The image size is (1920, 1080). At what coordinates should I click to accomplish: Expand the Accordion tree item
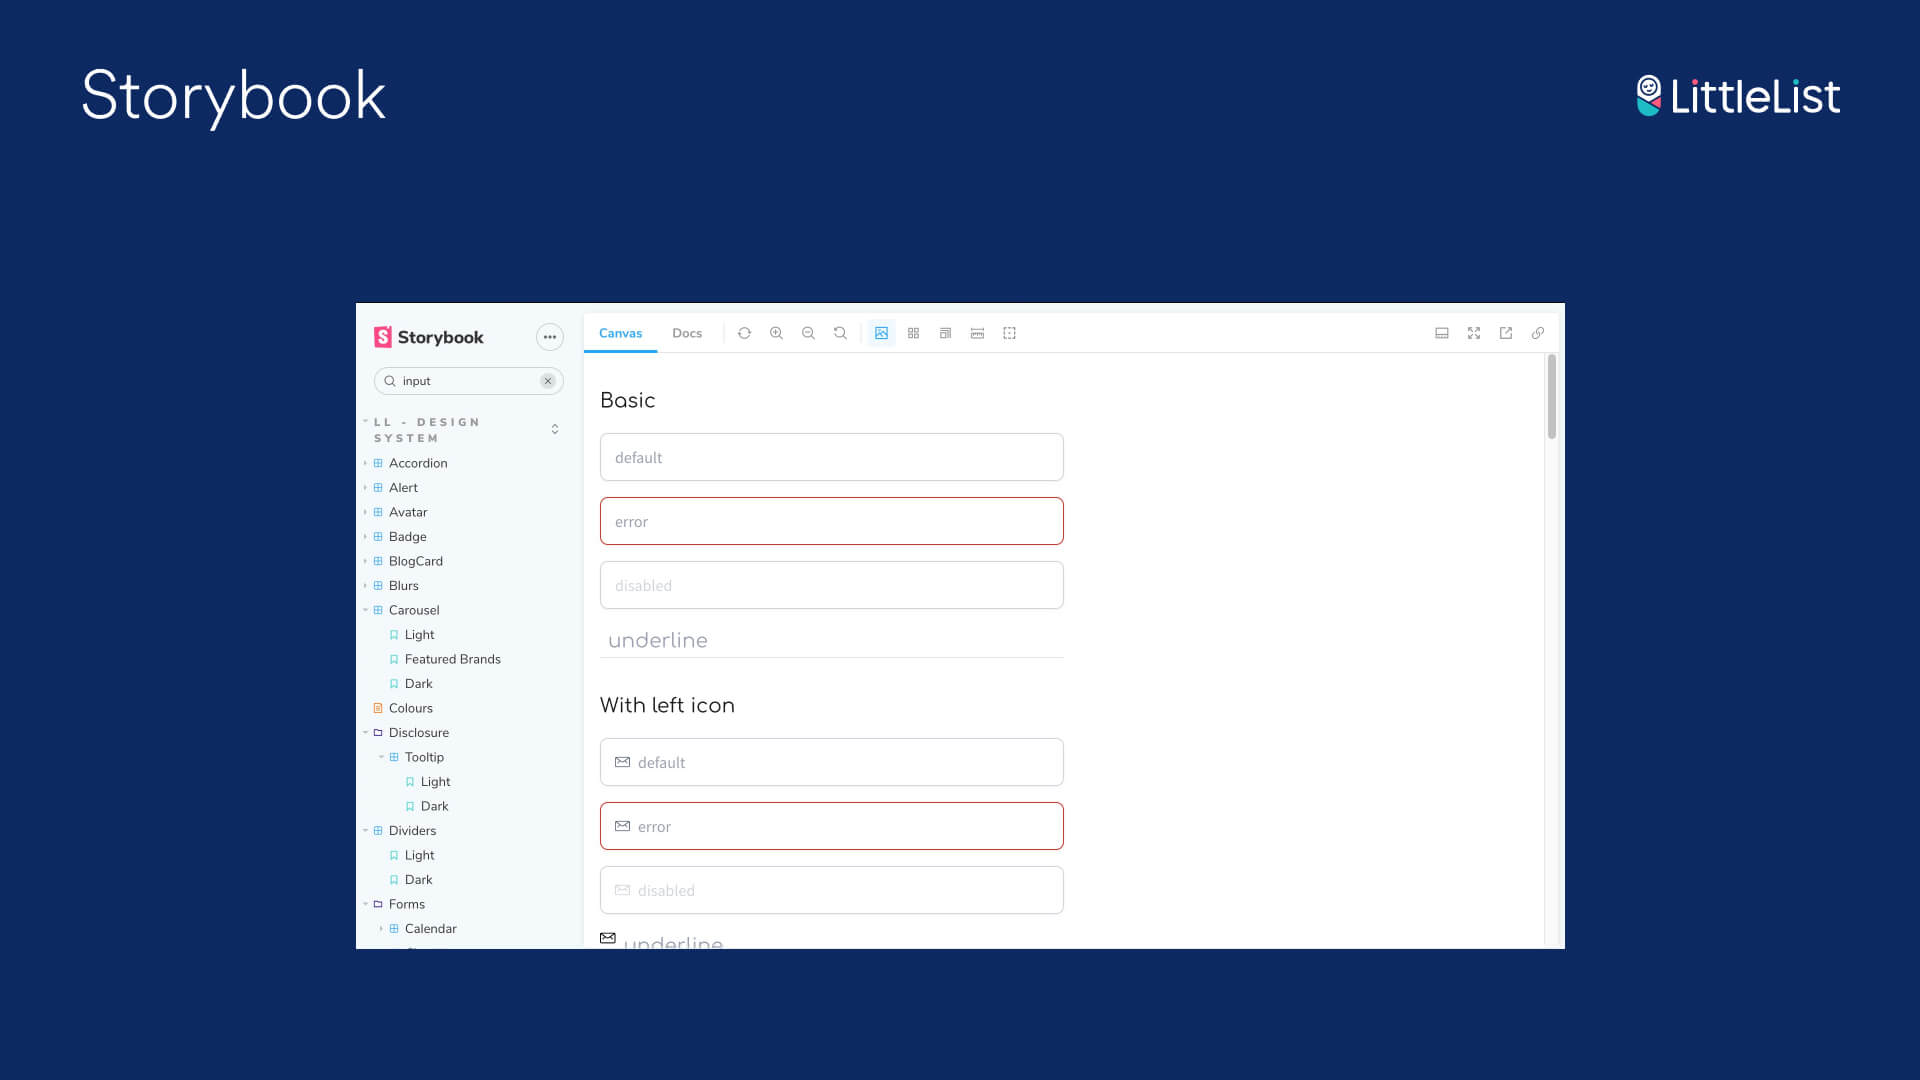418,463
